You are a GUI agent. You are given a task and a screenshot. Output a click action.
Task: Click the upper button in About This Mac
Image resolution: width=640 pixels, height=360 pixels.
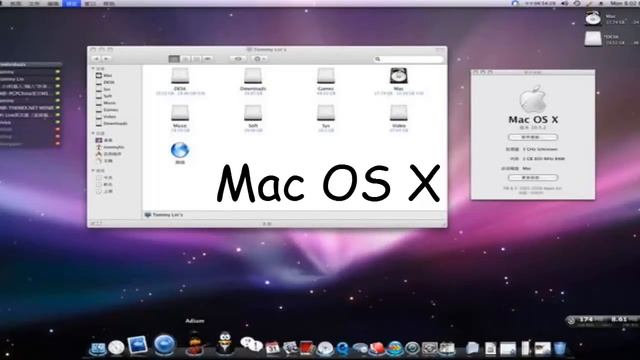(x=533, y=137)
